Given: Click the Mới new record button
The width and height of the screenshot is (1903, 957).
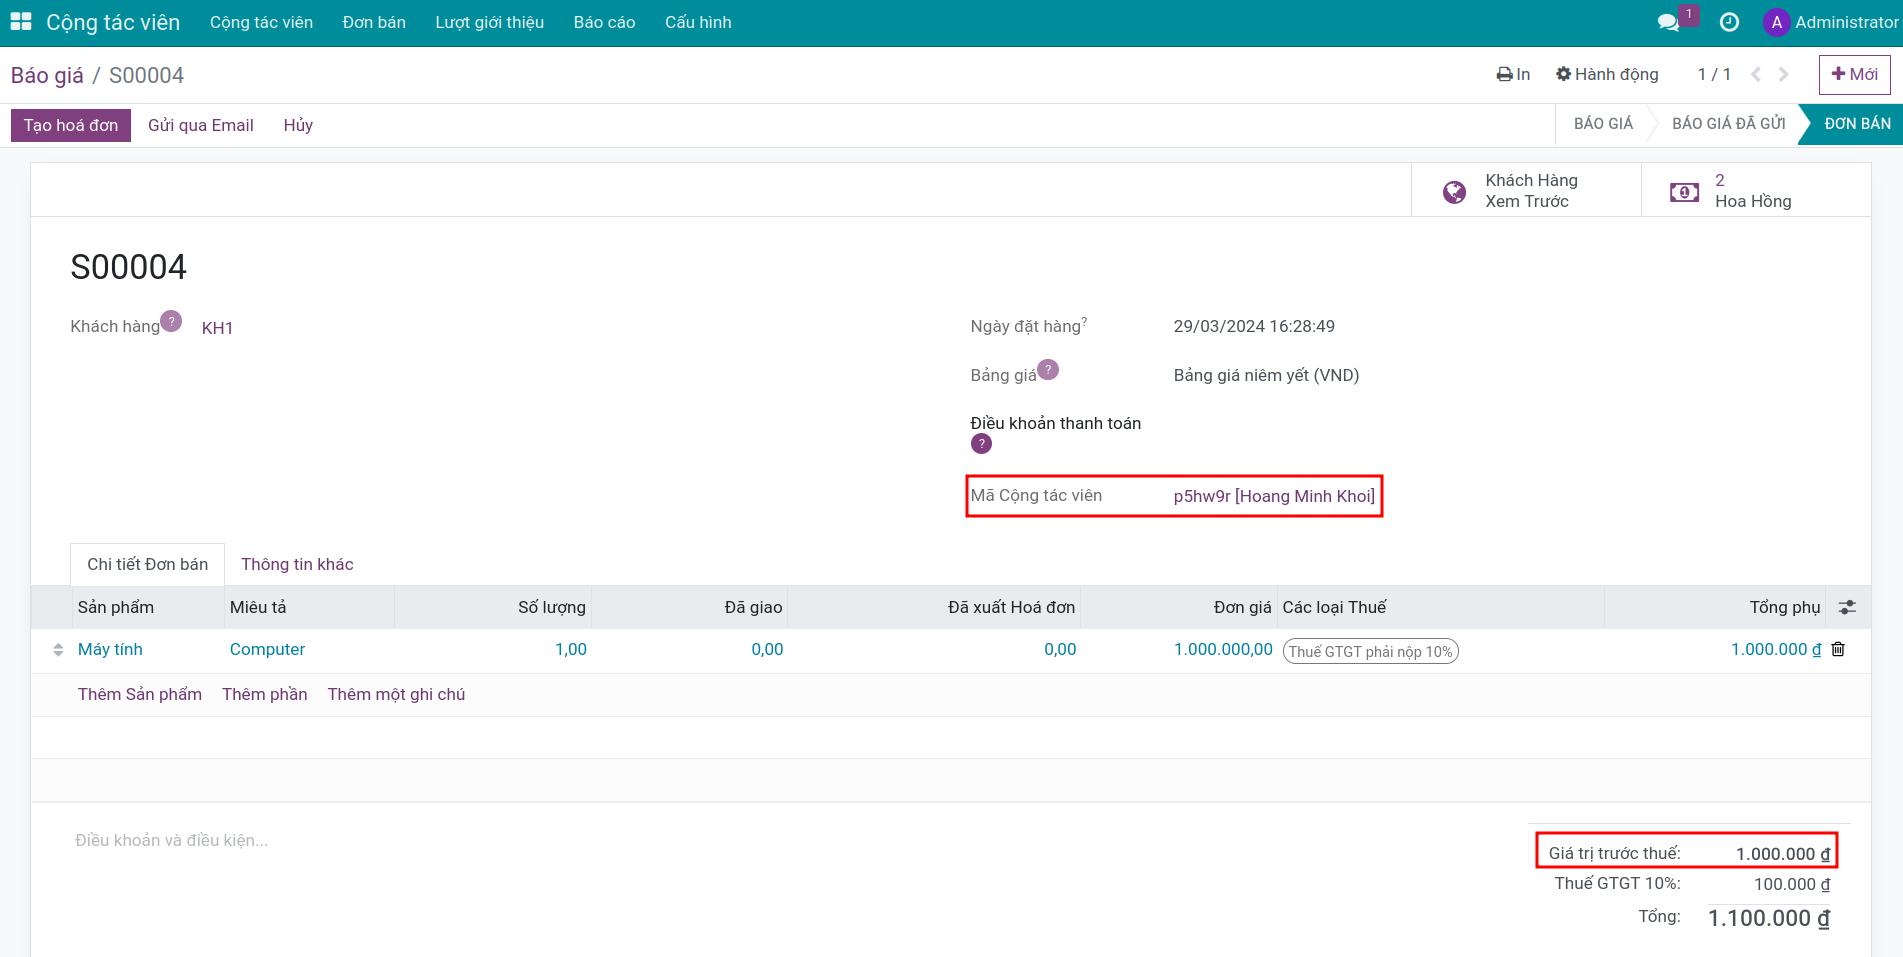Looking at the screenshot, I should click(1854, 75).
